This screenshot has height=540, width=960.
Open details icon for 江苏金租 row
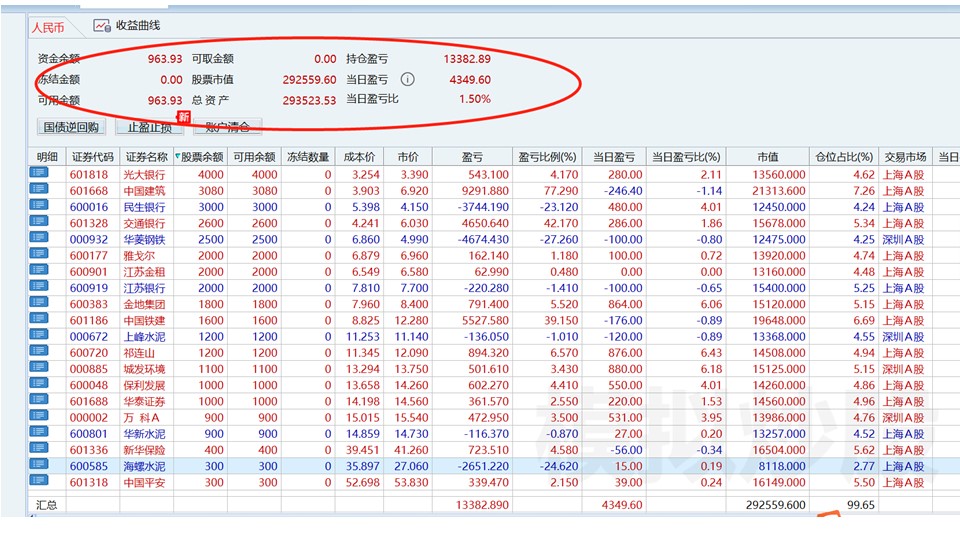pyautogui.click(x=39, y=270)
